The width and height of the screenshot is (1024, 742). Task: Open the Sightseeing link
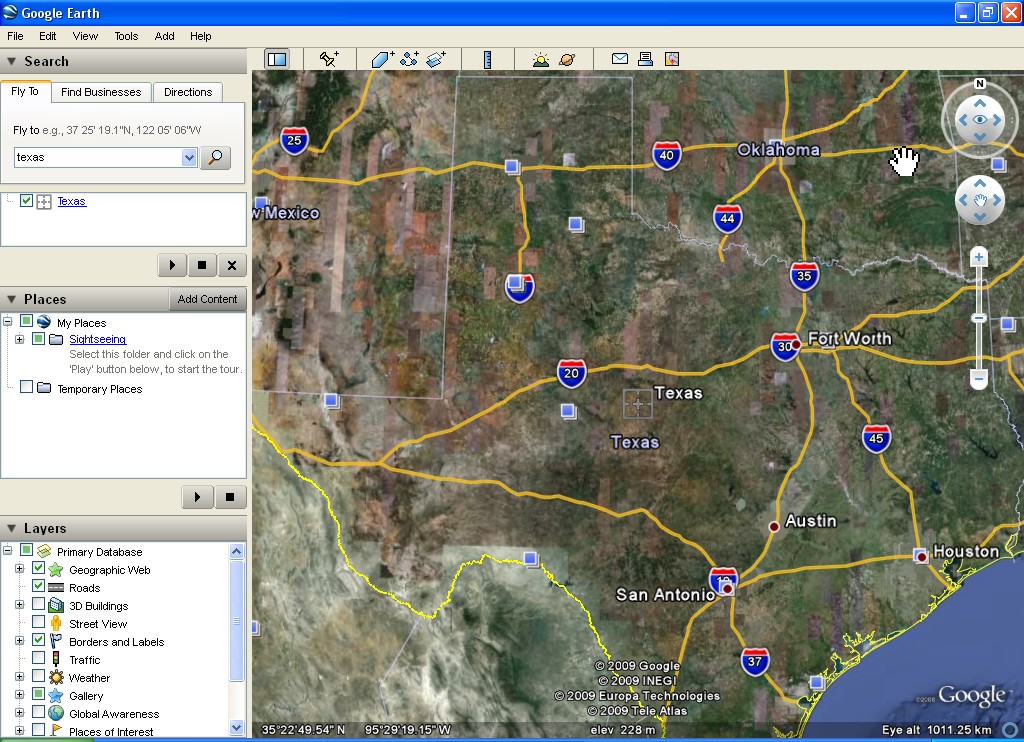tap(97, 339)
